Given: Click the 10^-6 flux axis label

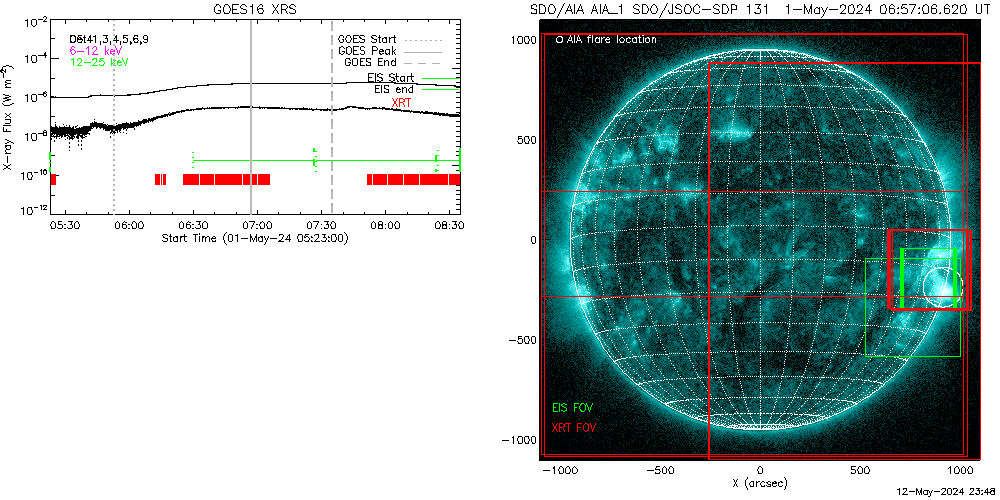Looking at the screenshot, I should (x=36, y=97).
